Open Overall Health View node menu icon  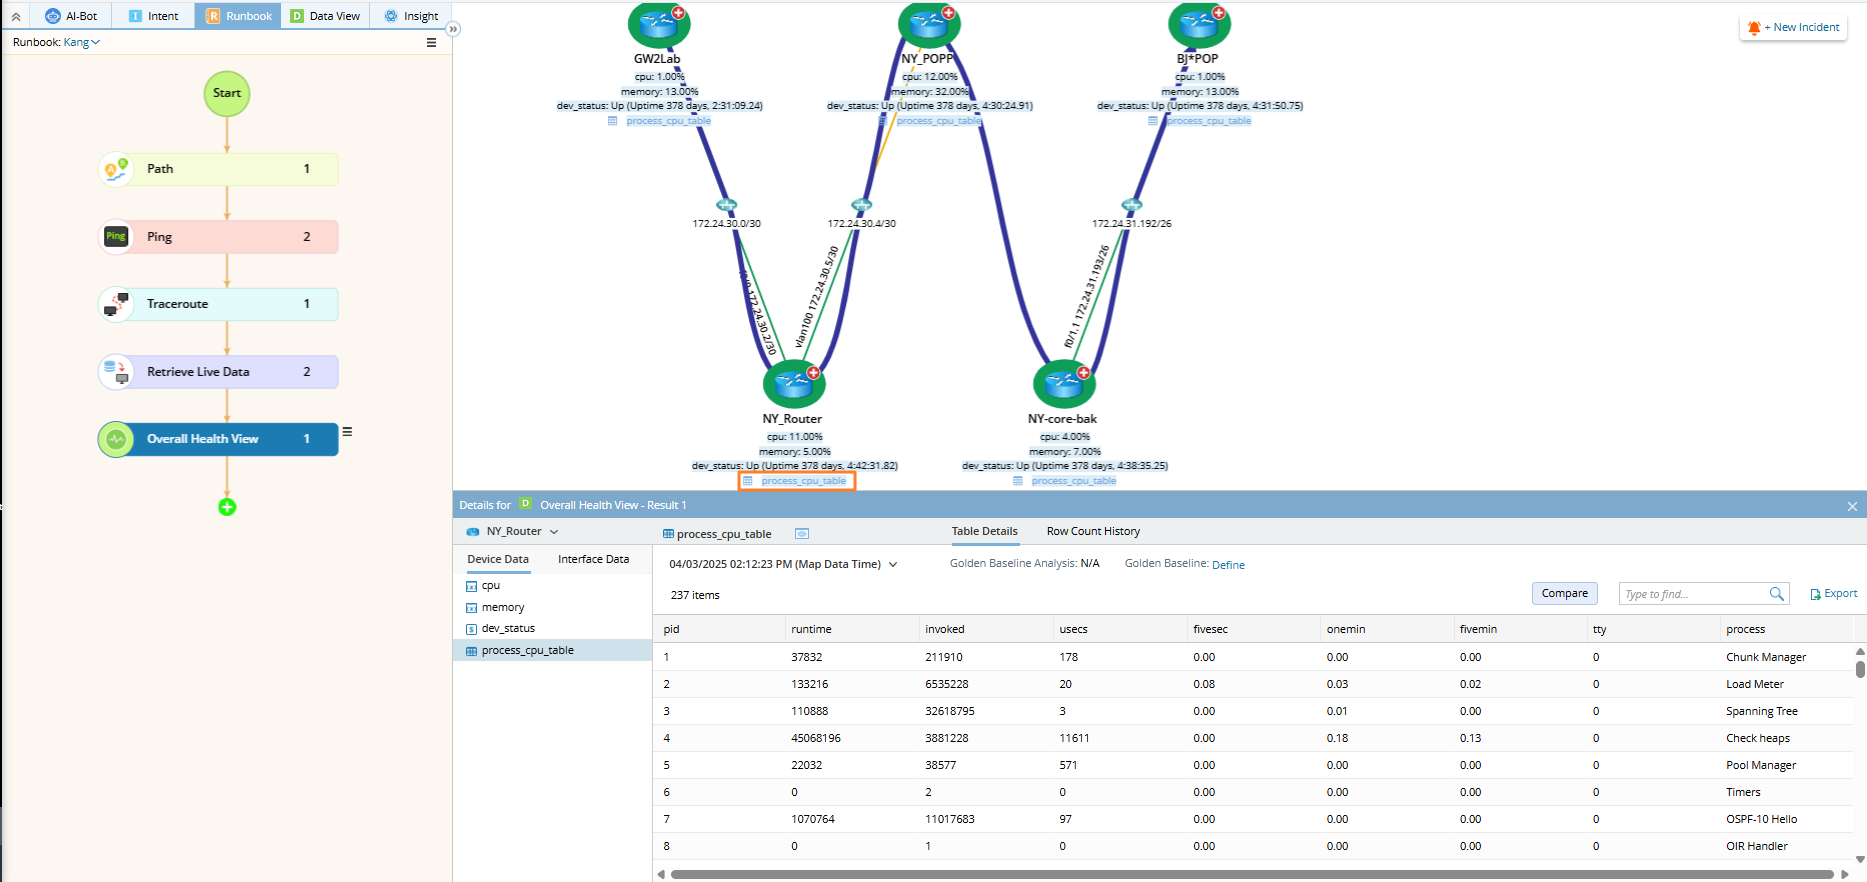[x=347, y=432]
